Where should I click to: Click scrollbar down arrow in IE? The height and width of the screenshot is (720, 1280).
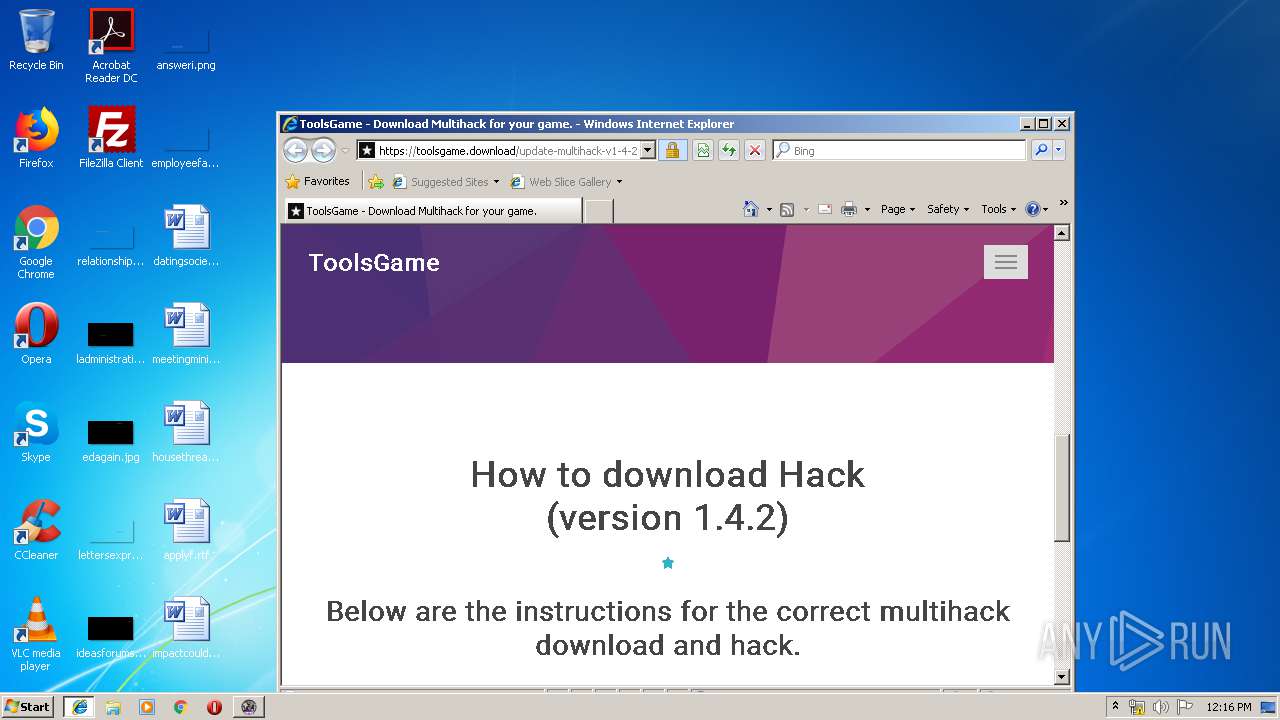coord(1062,677)
